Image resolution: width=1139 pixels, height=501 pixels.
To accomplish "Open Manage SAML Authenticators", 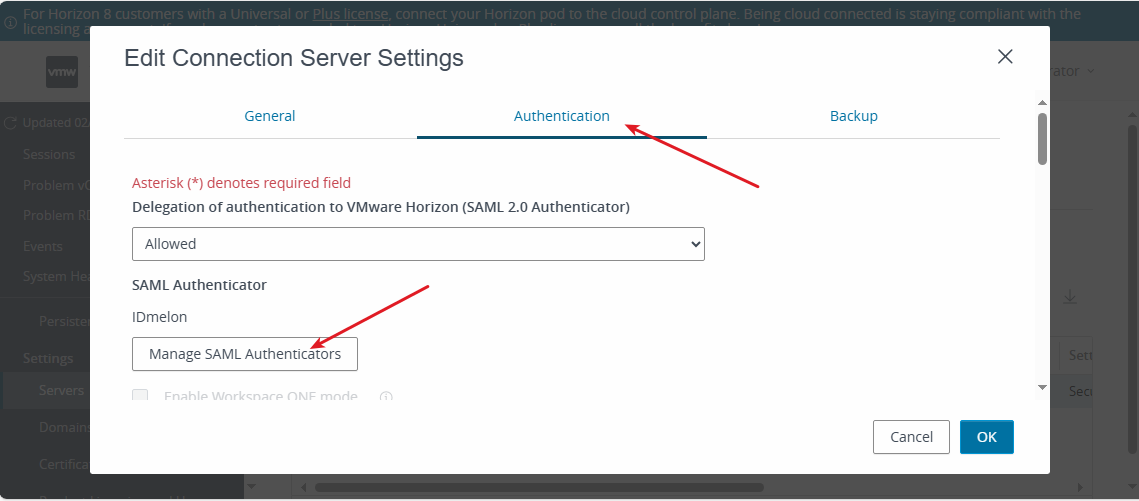I will (x=245, y=354).
